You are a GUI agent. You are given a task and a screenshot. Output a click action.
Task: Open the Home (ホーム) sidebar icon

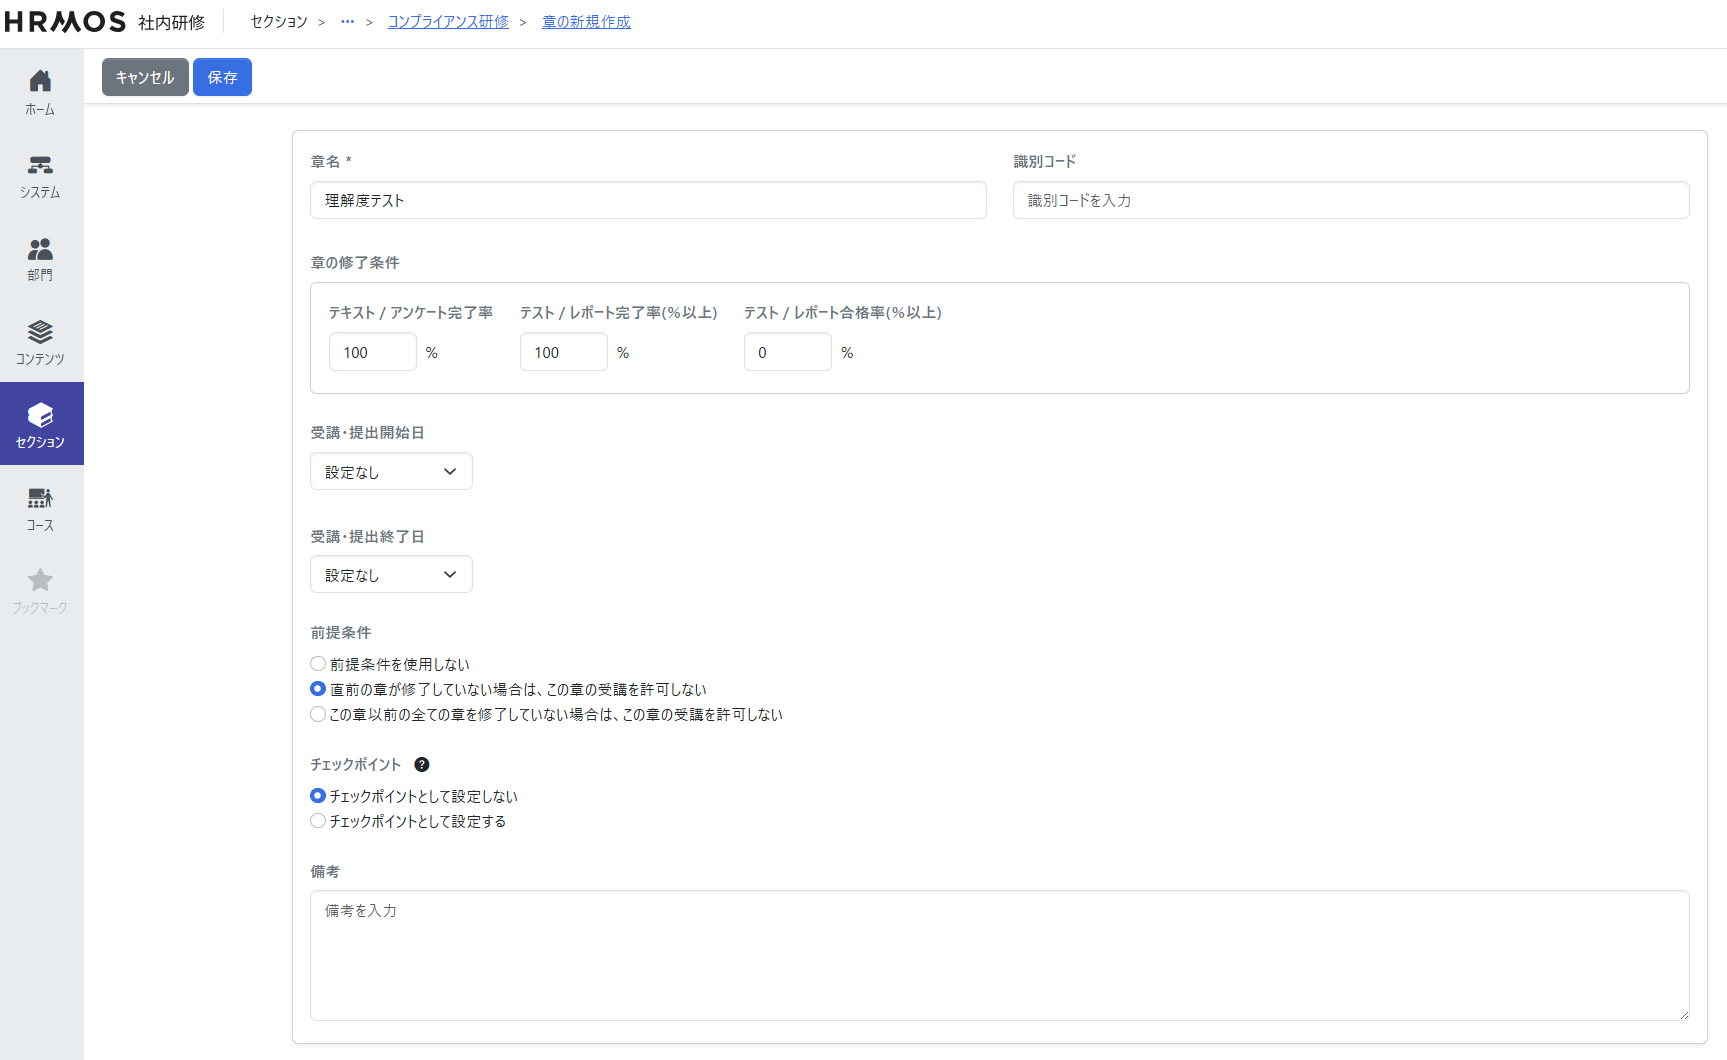[x=40, y=92]
